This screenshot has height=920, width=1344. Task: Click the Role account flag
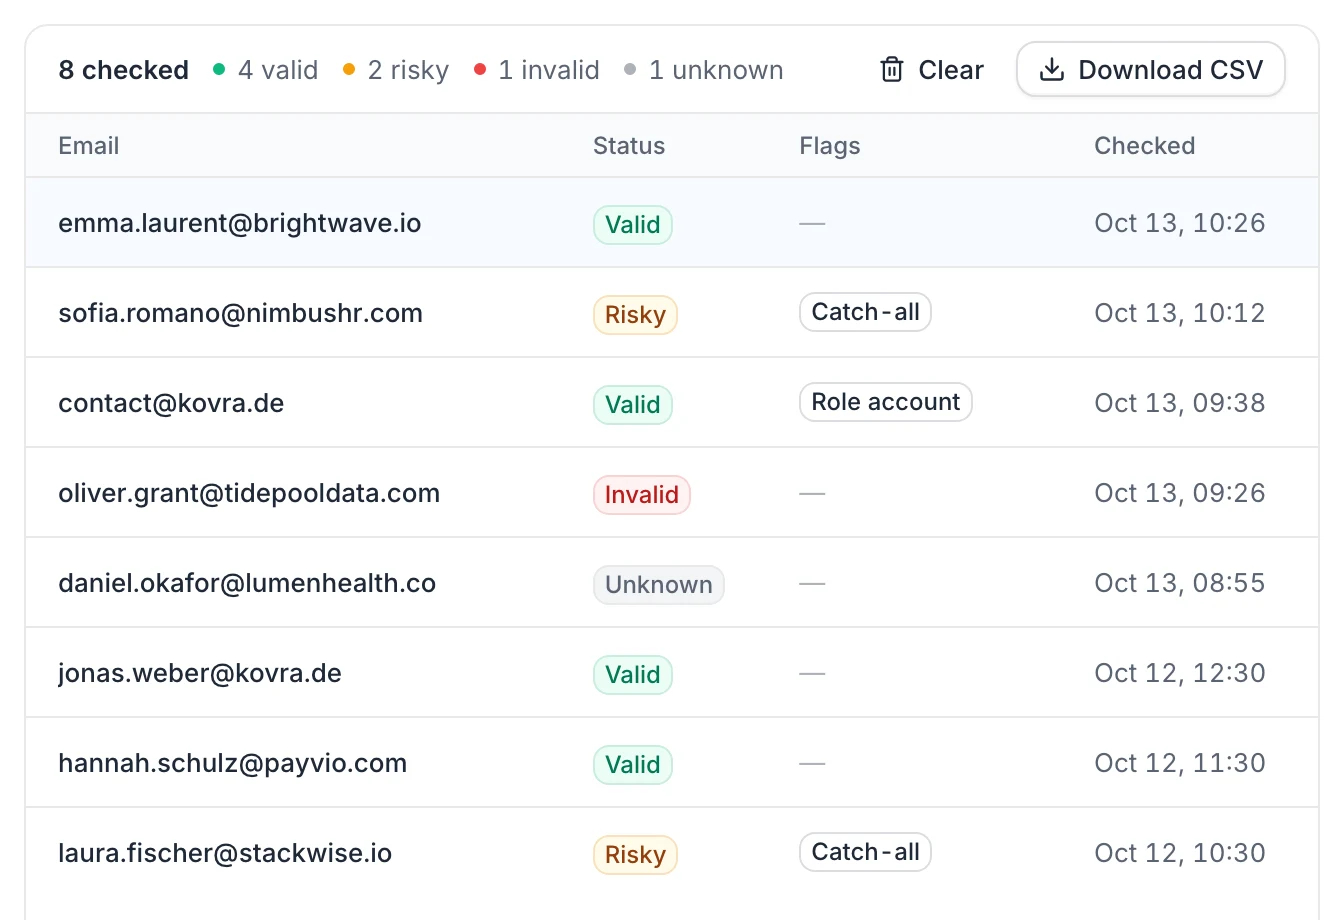click(886, 402)
